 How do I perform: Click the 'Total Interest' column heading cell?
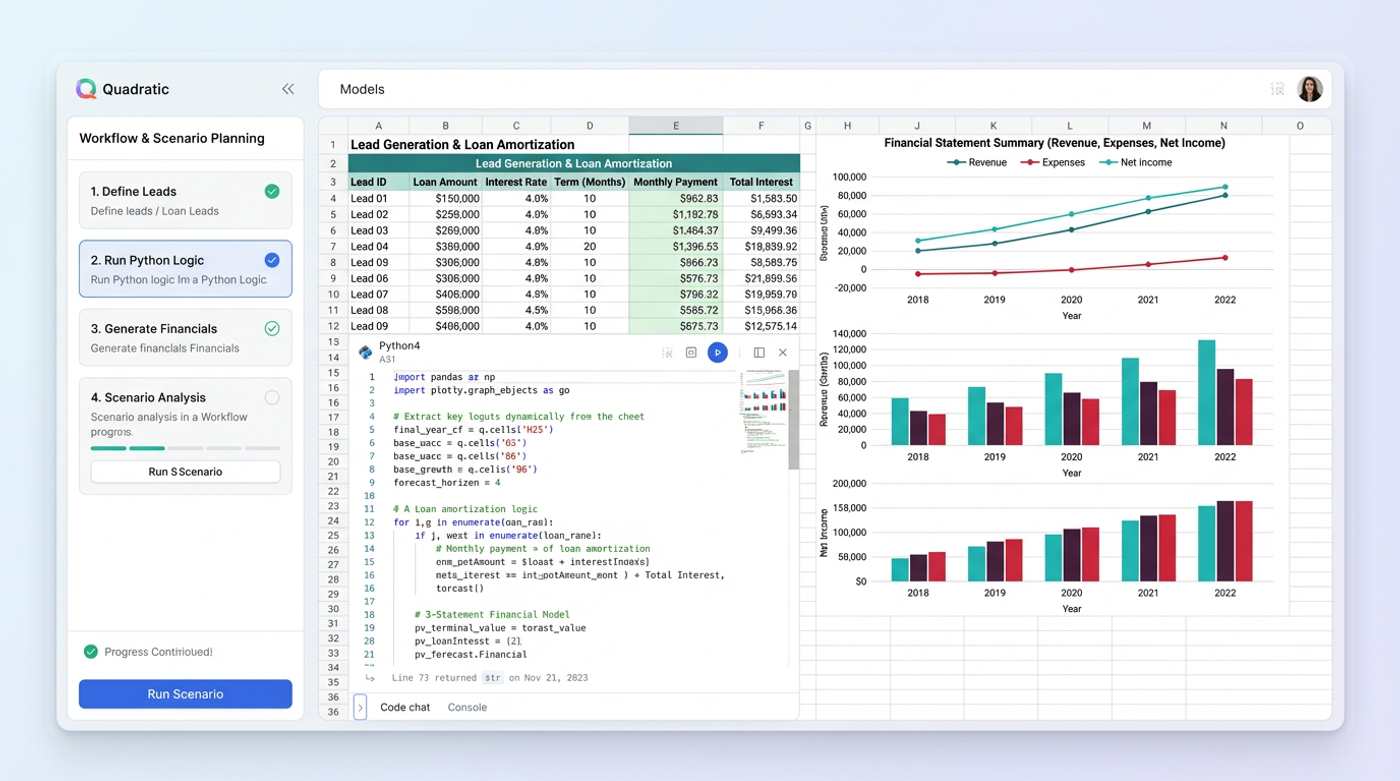click(762, 182)
